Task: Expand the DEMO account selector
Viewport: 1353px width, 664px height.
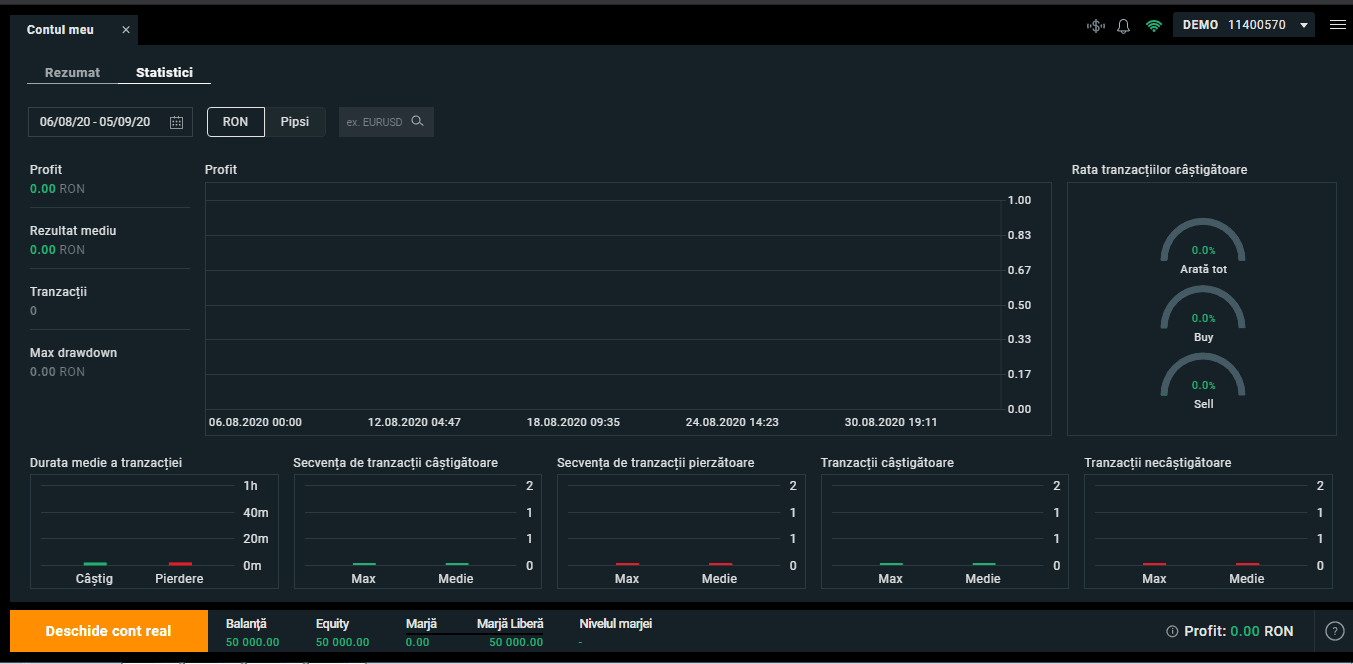Action: pos(1243,24)
